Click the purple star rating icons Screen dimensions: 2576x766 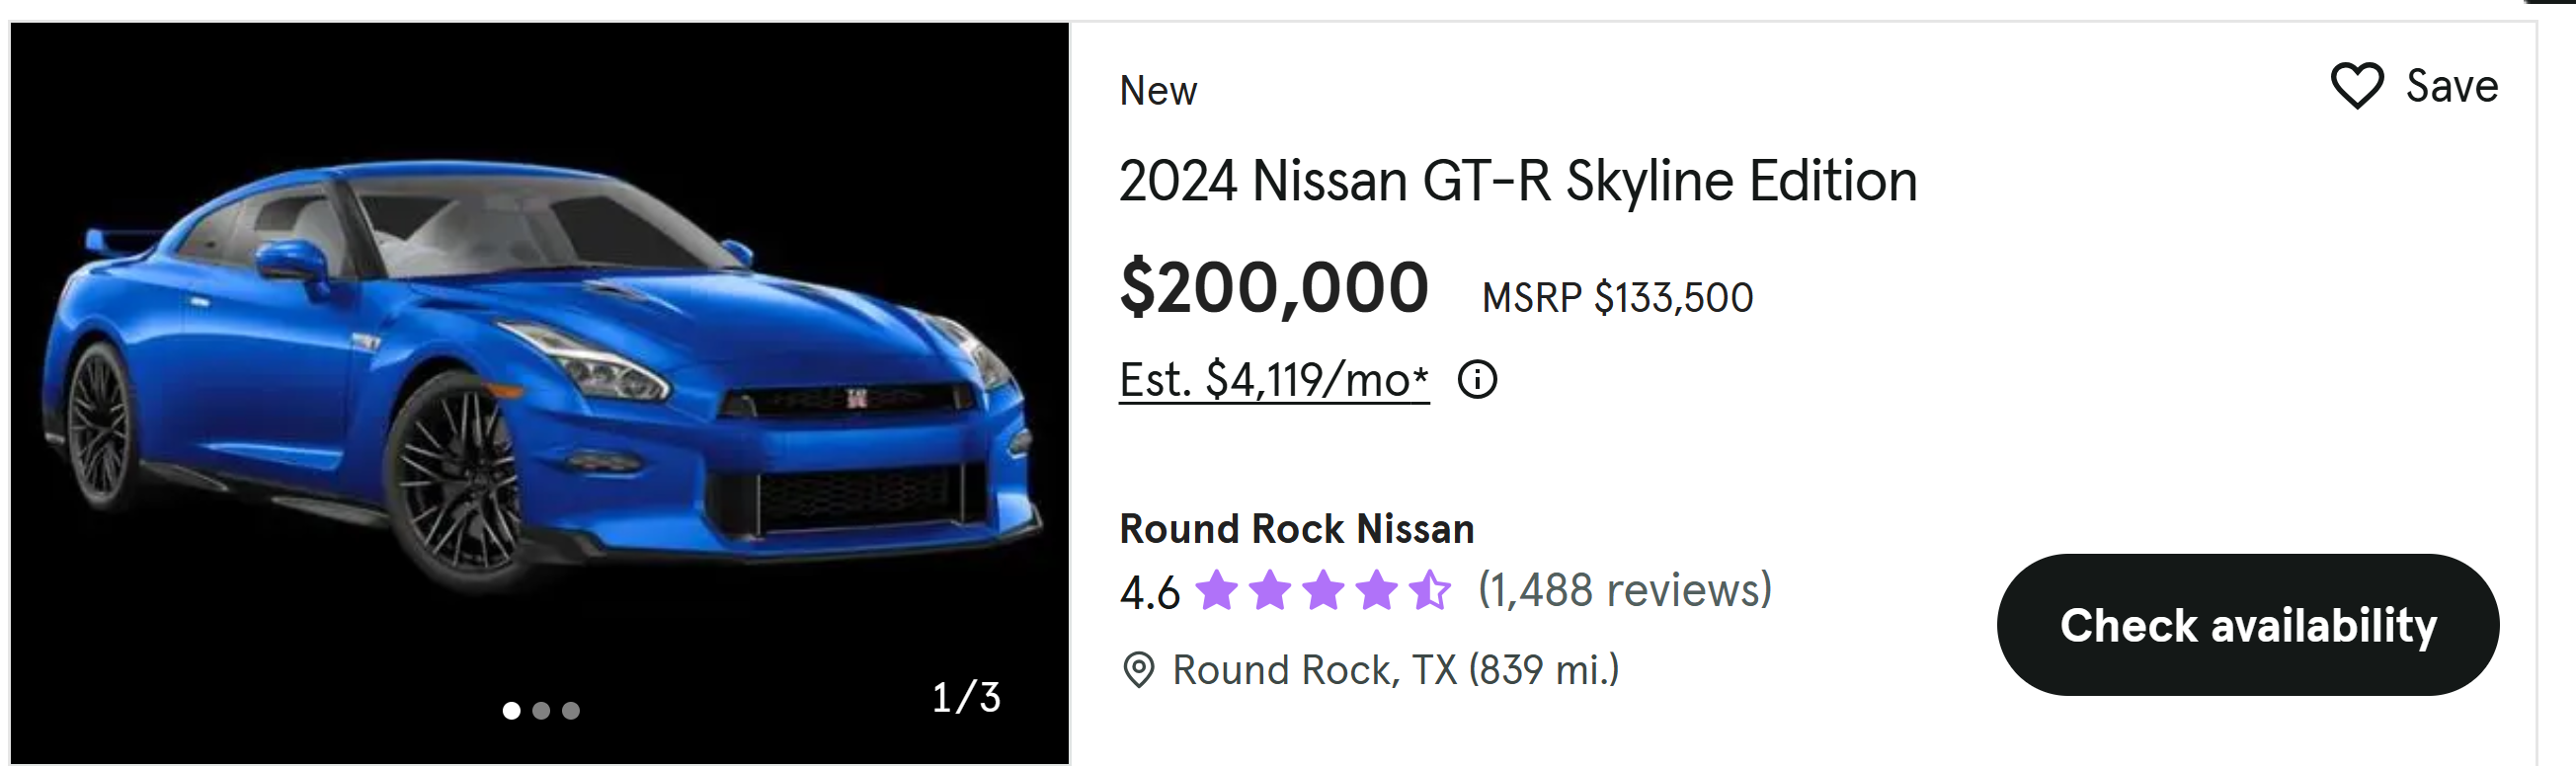click(1322, 590)
